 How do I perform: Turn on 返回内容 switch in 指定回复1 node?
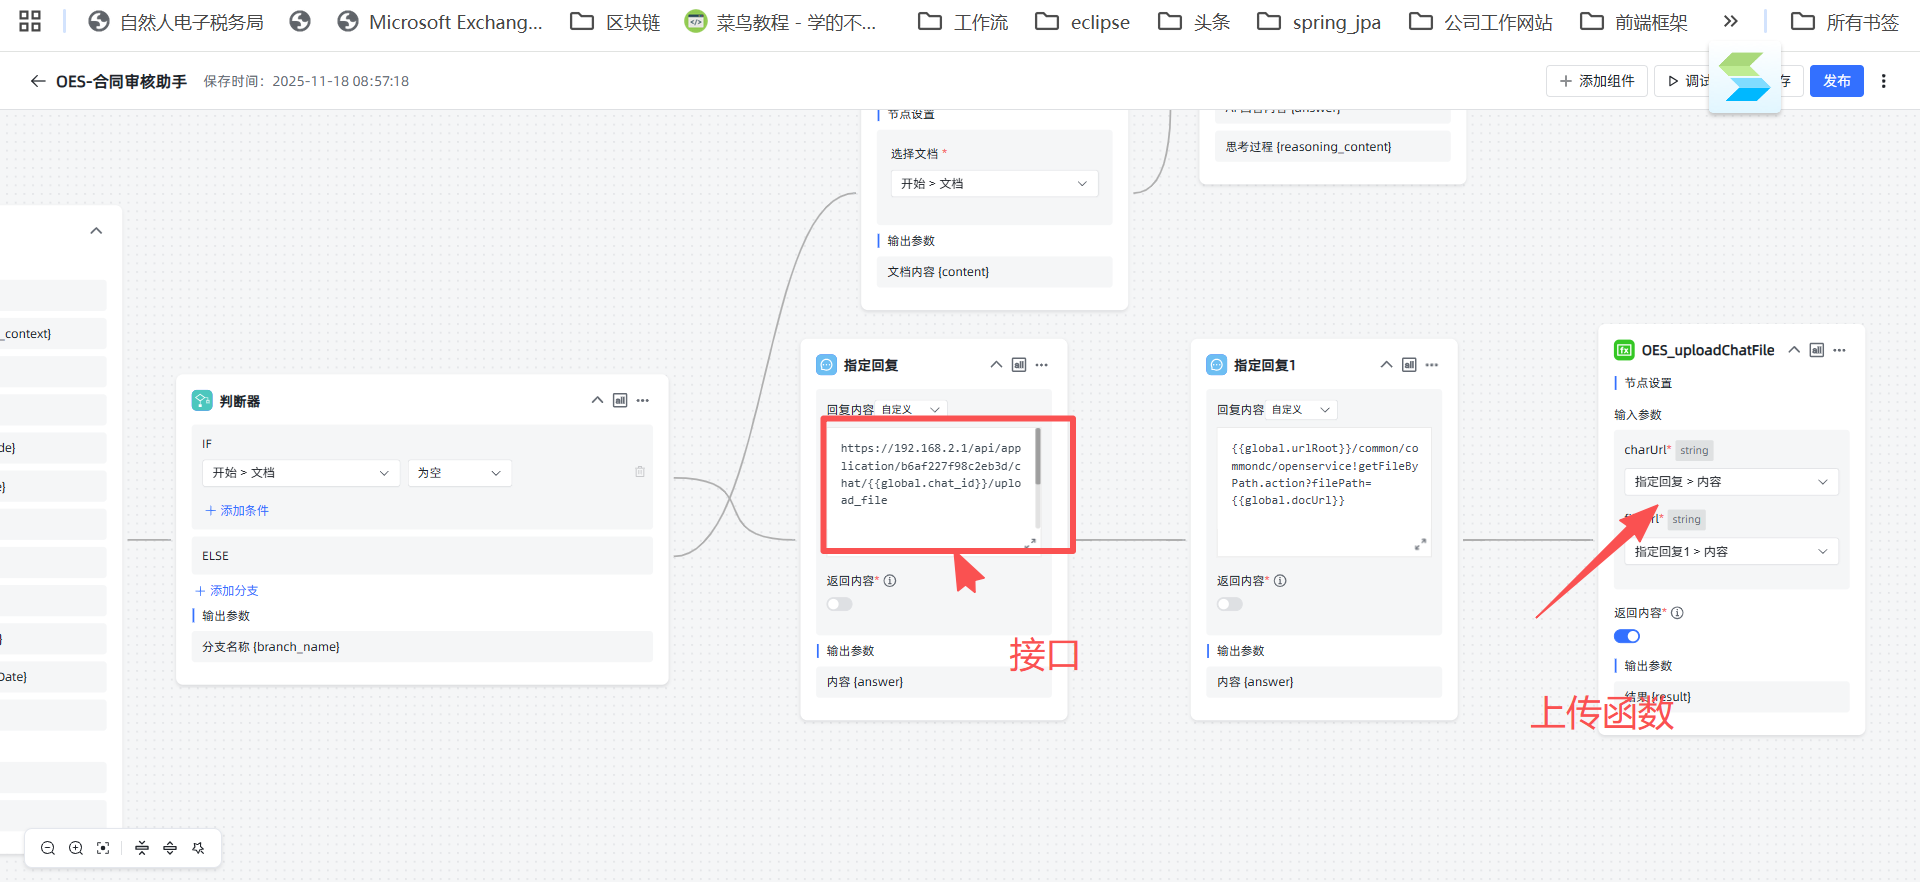[x=1229, y=604]
